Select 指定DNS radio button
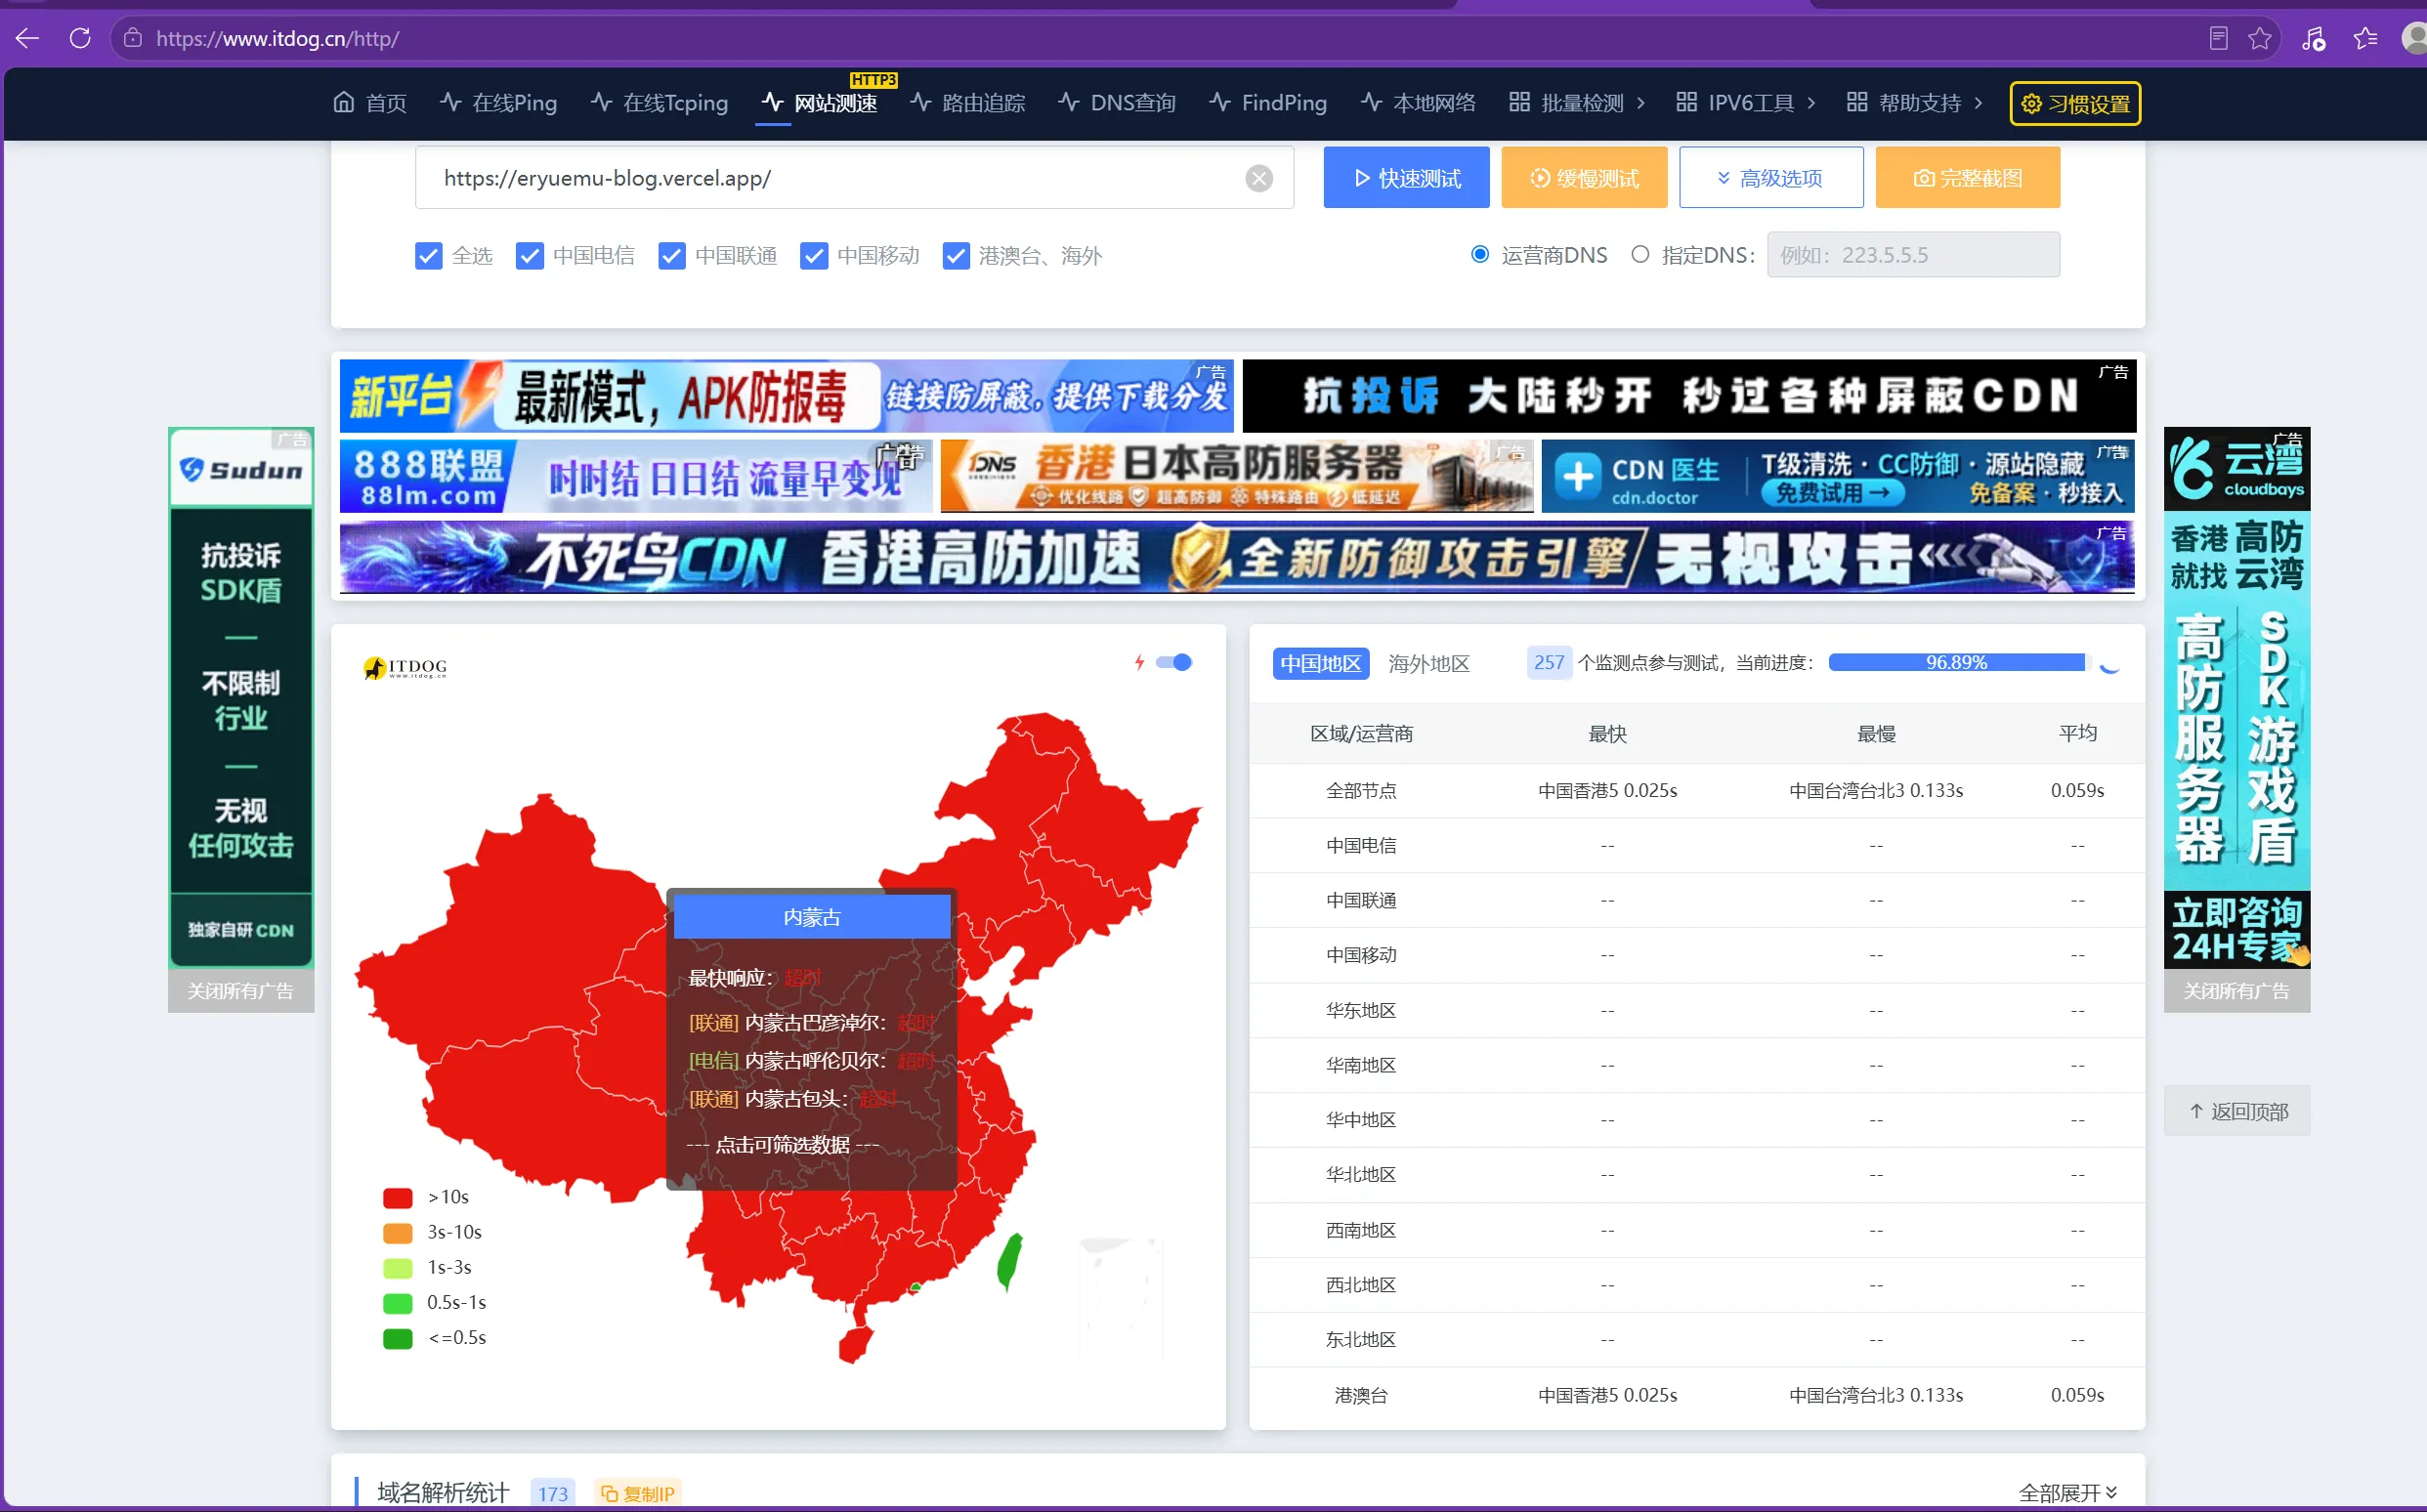 click(1639, 254)
